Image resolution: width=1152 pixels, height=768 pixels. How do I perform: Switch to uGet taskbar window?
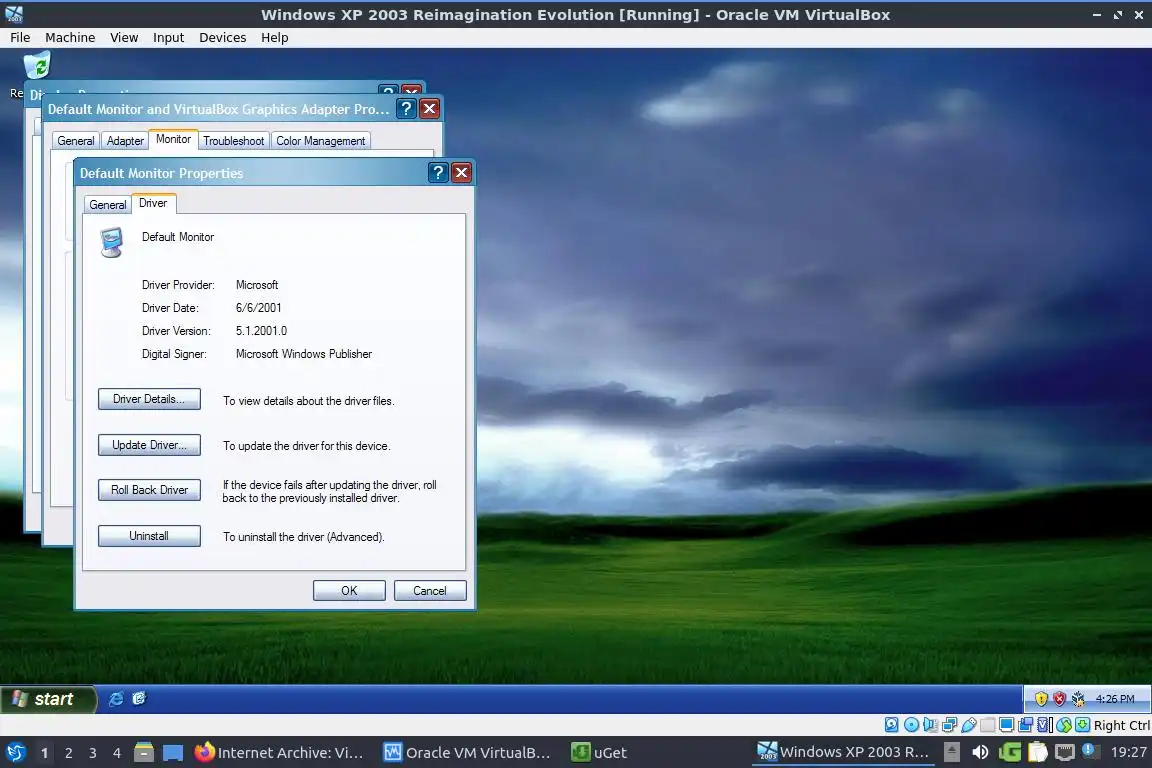[x=600, y=753]
